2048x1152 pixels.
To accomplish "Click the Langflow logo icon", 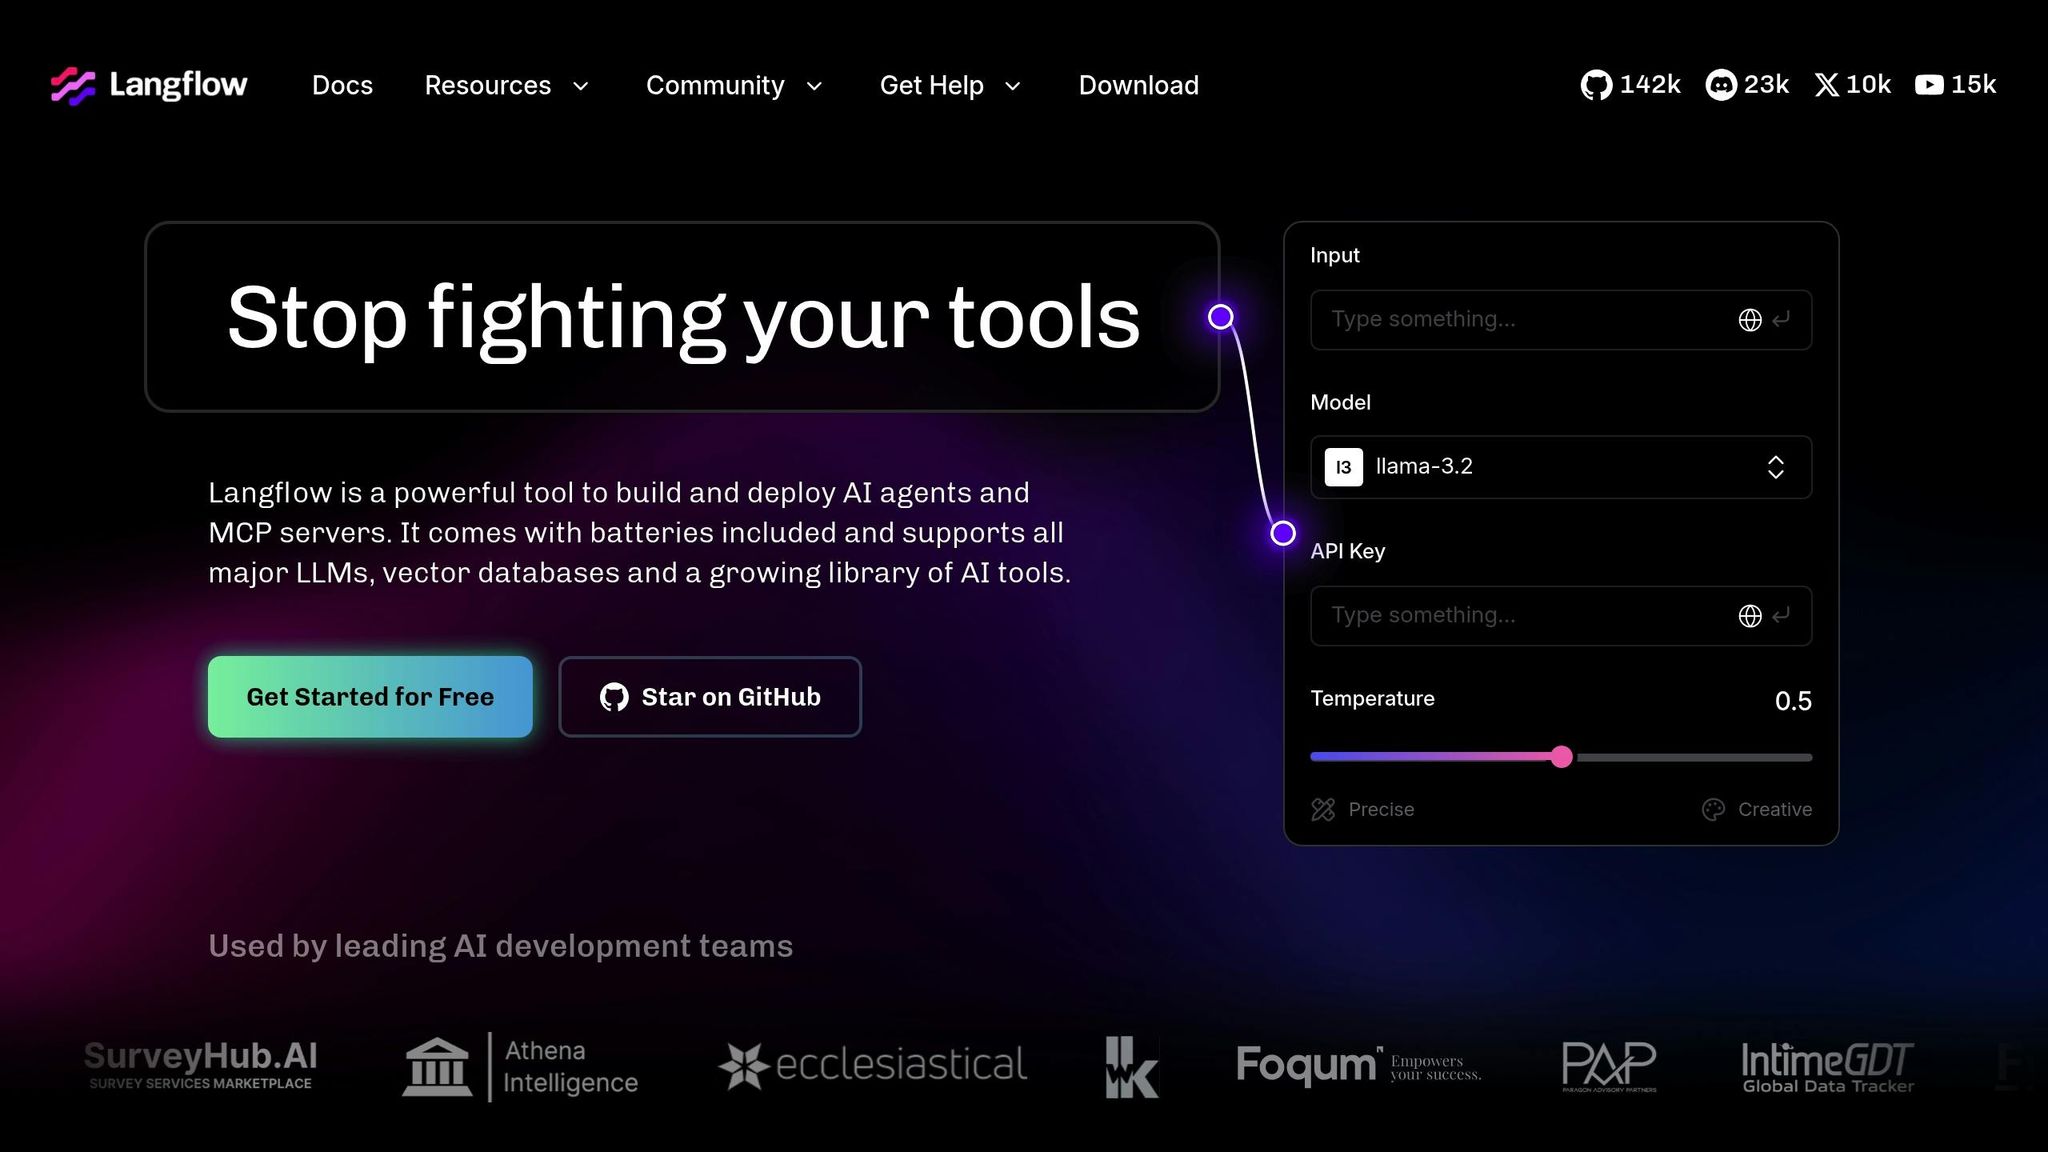I will (73, 86).
